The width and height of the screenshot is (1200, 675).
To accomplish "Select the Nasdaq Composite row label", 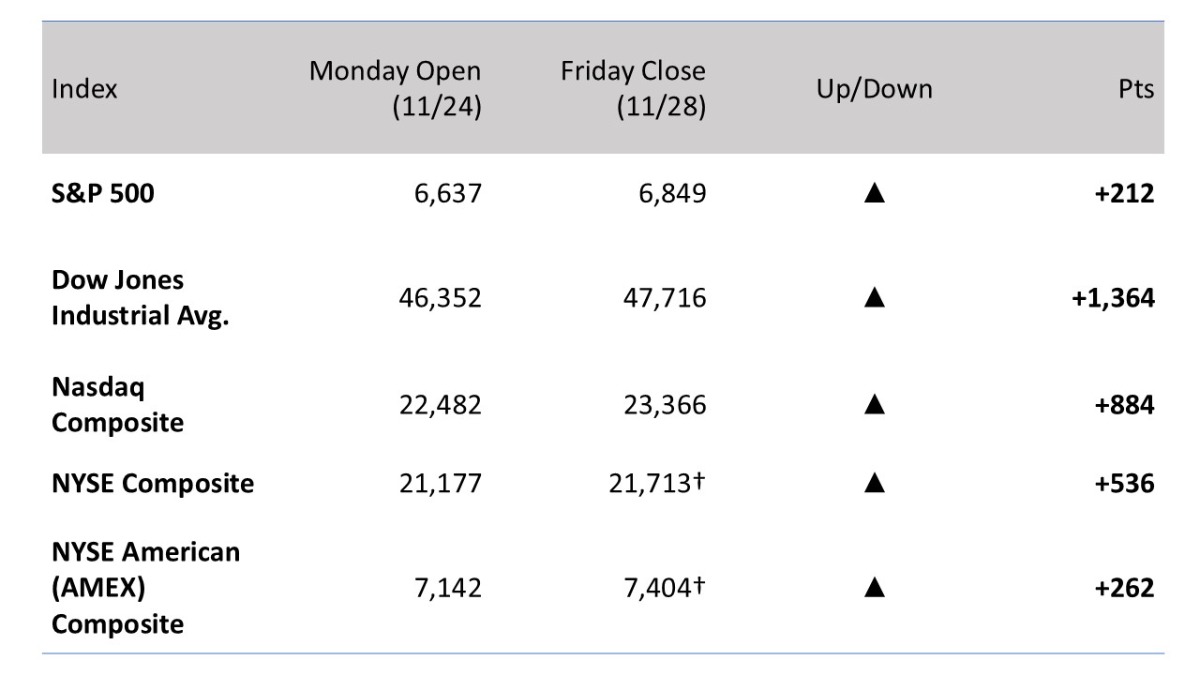I will (118, 405).
